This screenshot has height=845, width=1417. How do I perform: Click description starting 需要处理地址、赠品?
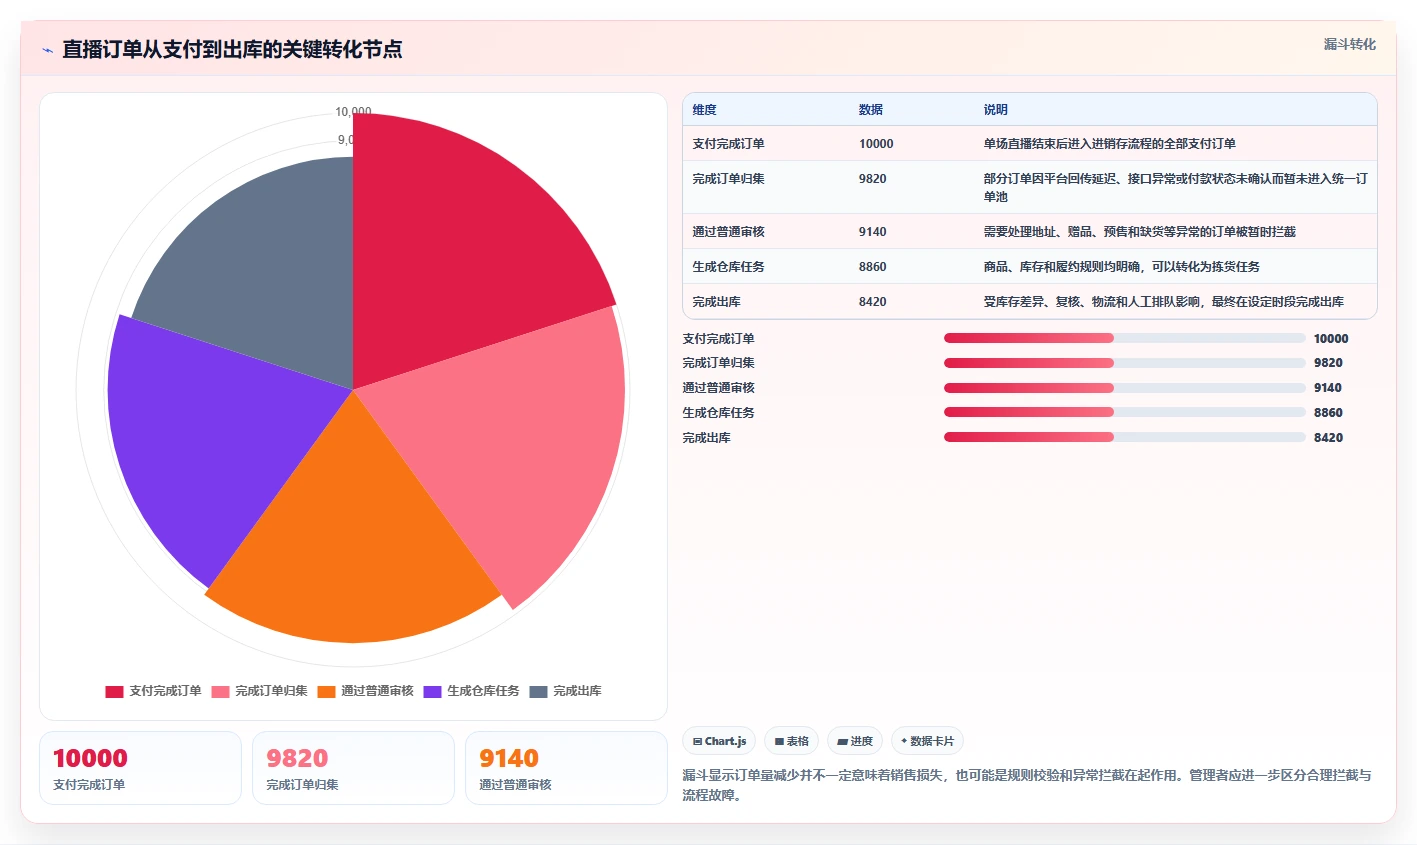click(x=1139, y=232)
